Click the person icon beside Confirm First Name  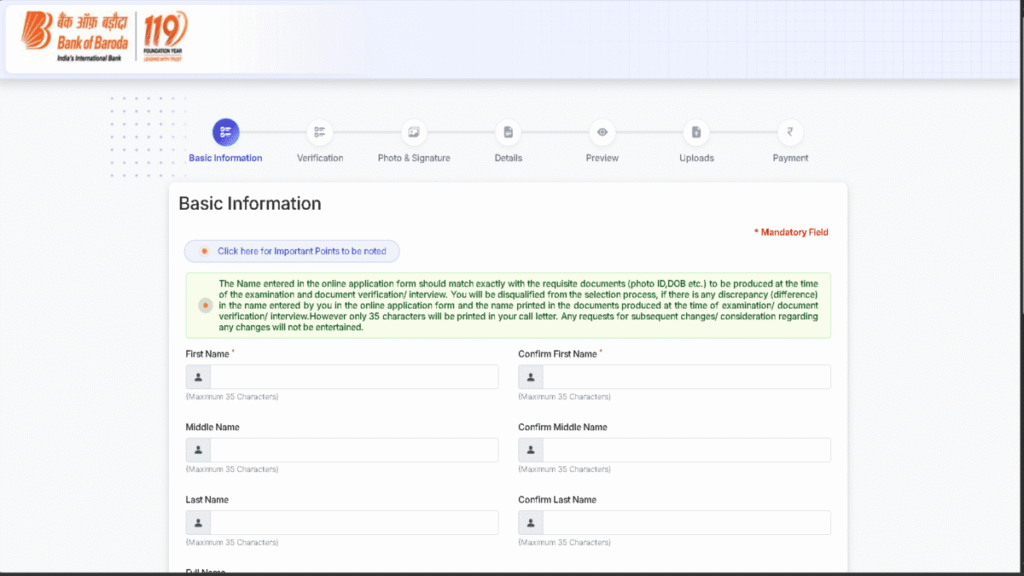(x=530, y=377)
